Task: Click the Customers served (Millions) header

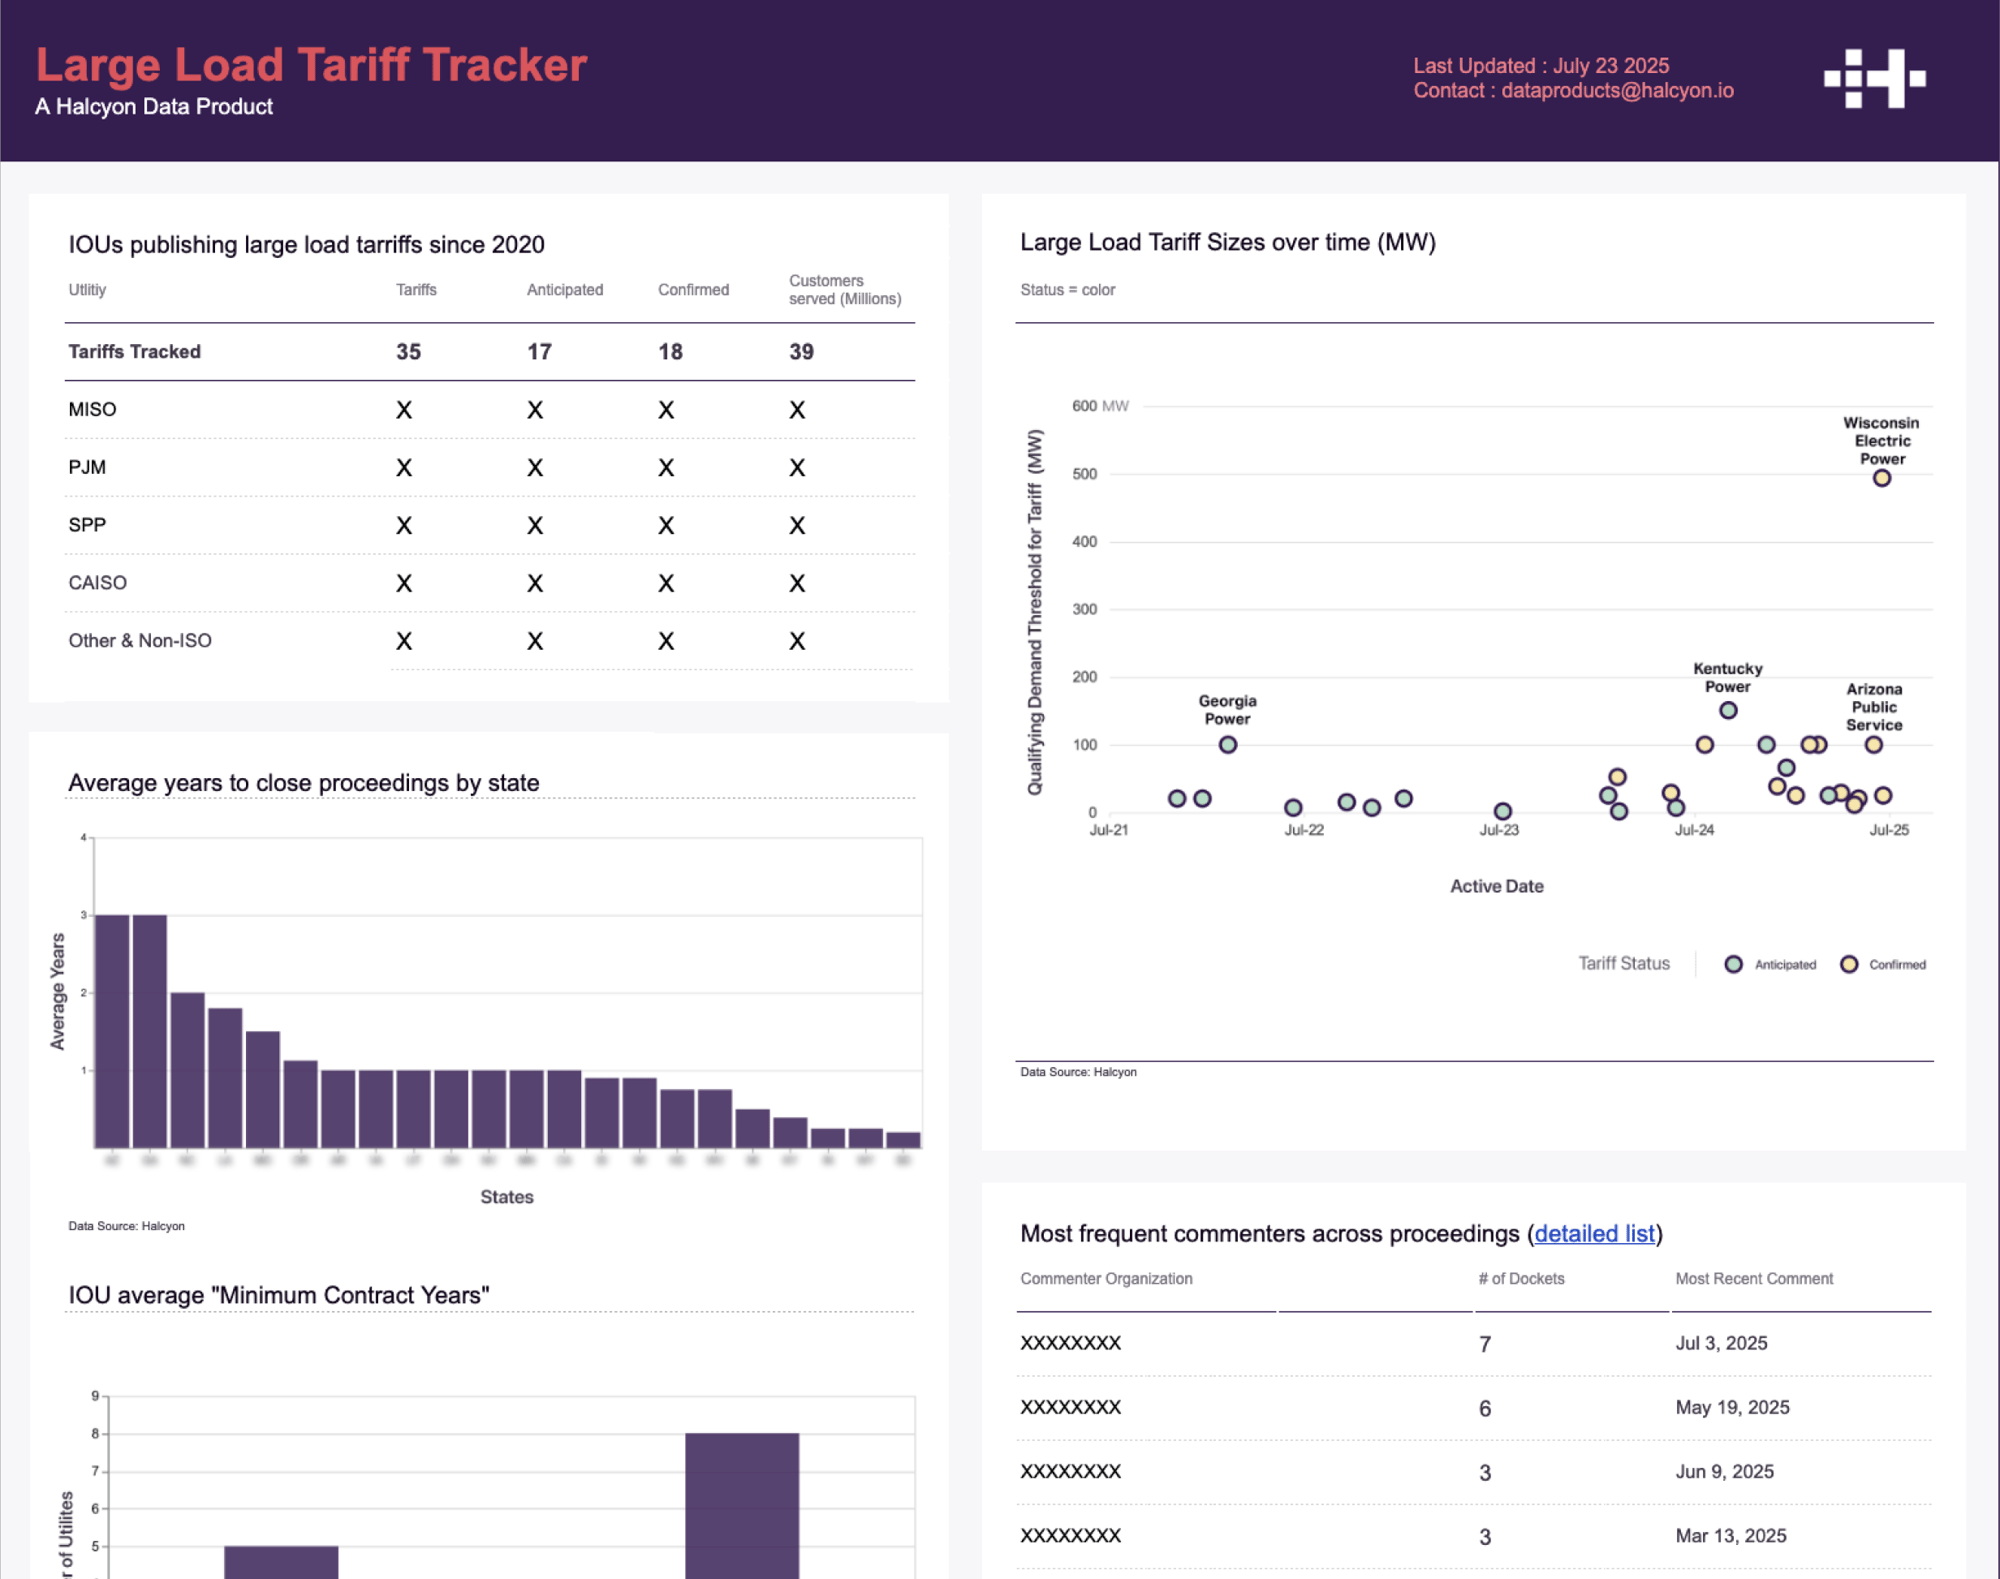Action: coord(845,290)
